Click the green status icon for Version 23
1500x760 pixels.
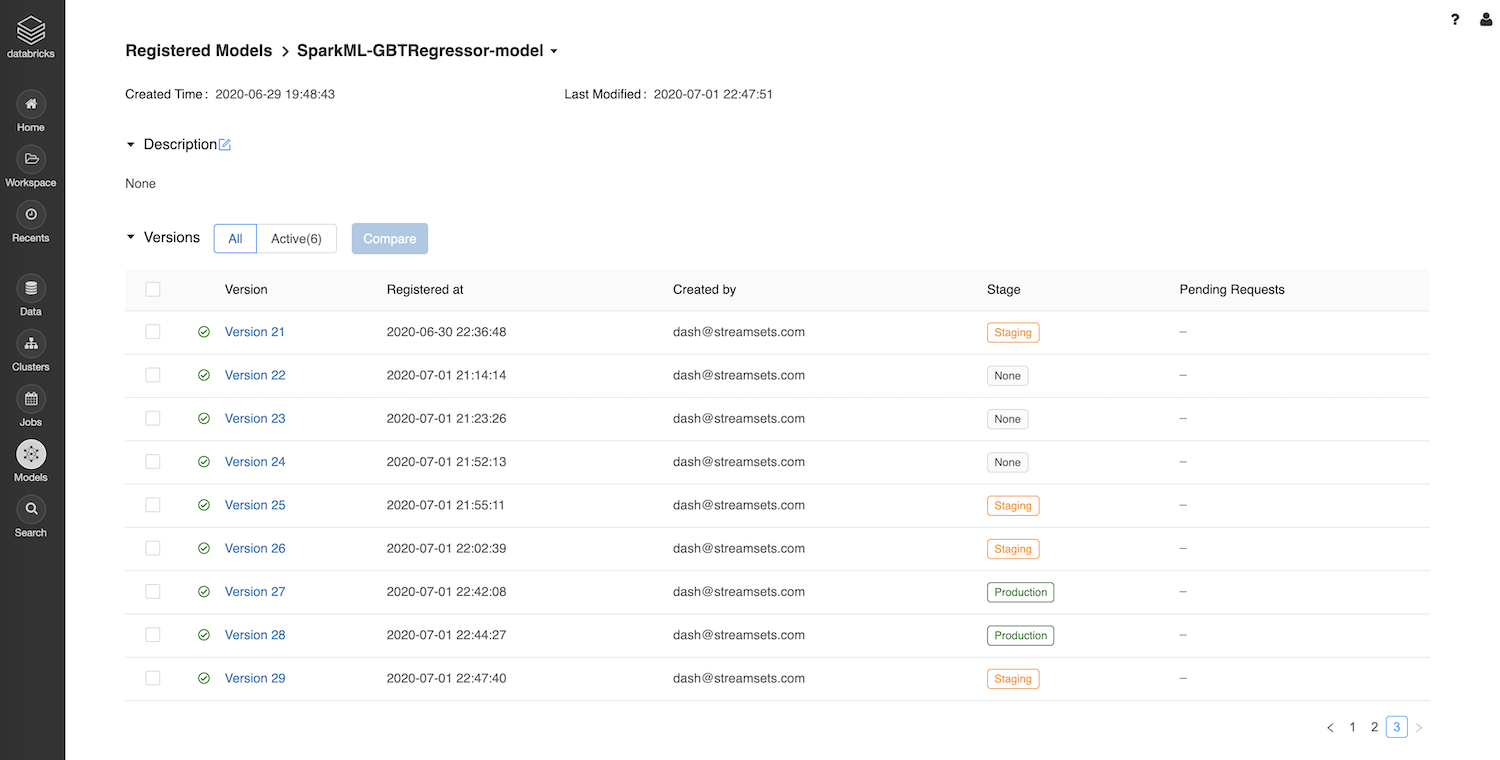pyautogui.click(x=204, y=419)
